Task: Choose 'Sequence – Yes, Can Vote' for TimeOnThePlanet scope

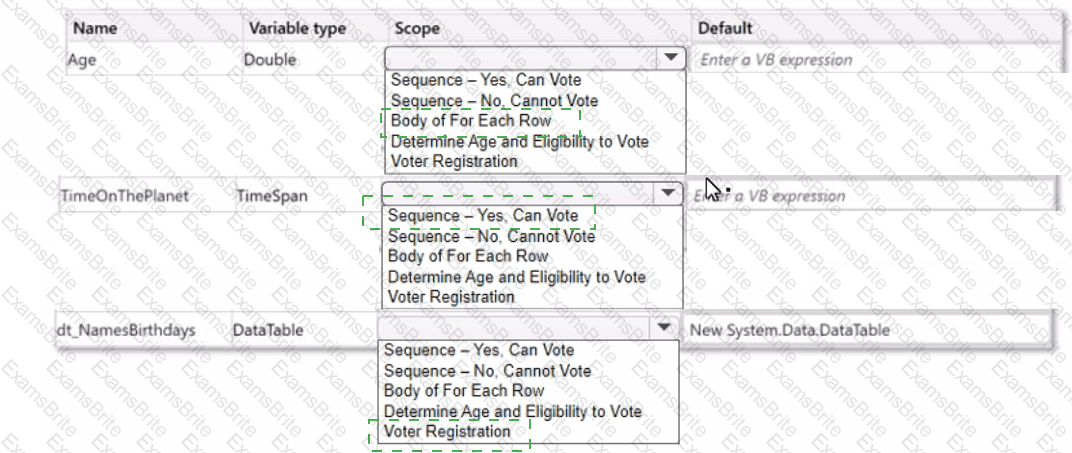Action: [x=483, y=215]
